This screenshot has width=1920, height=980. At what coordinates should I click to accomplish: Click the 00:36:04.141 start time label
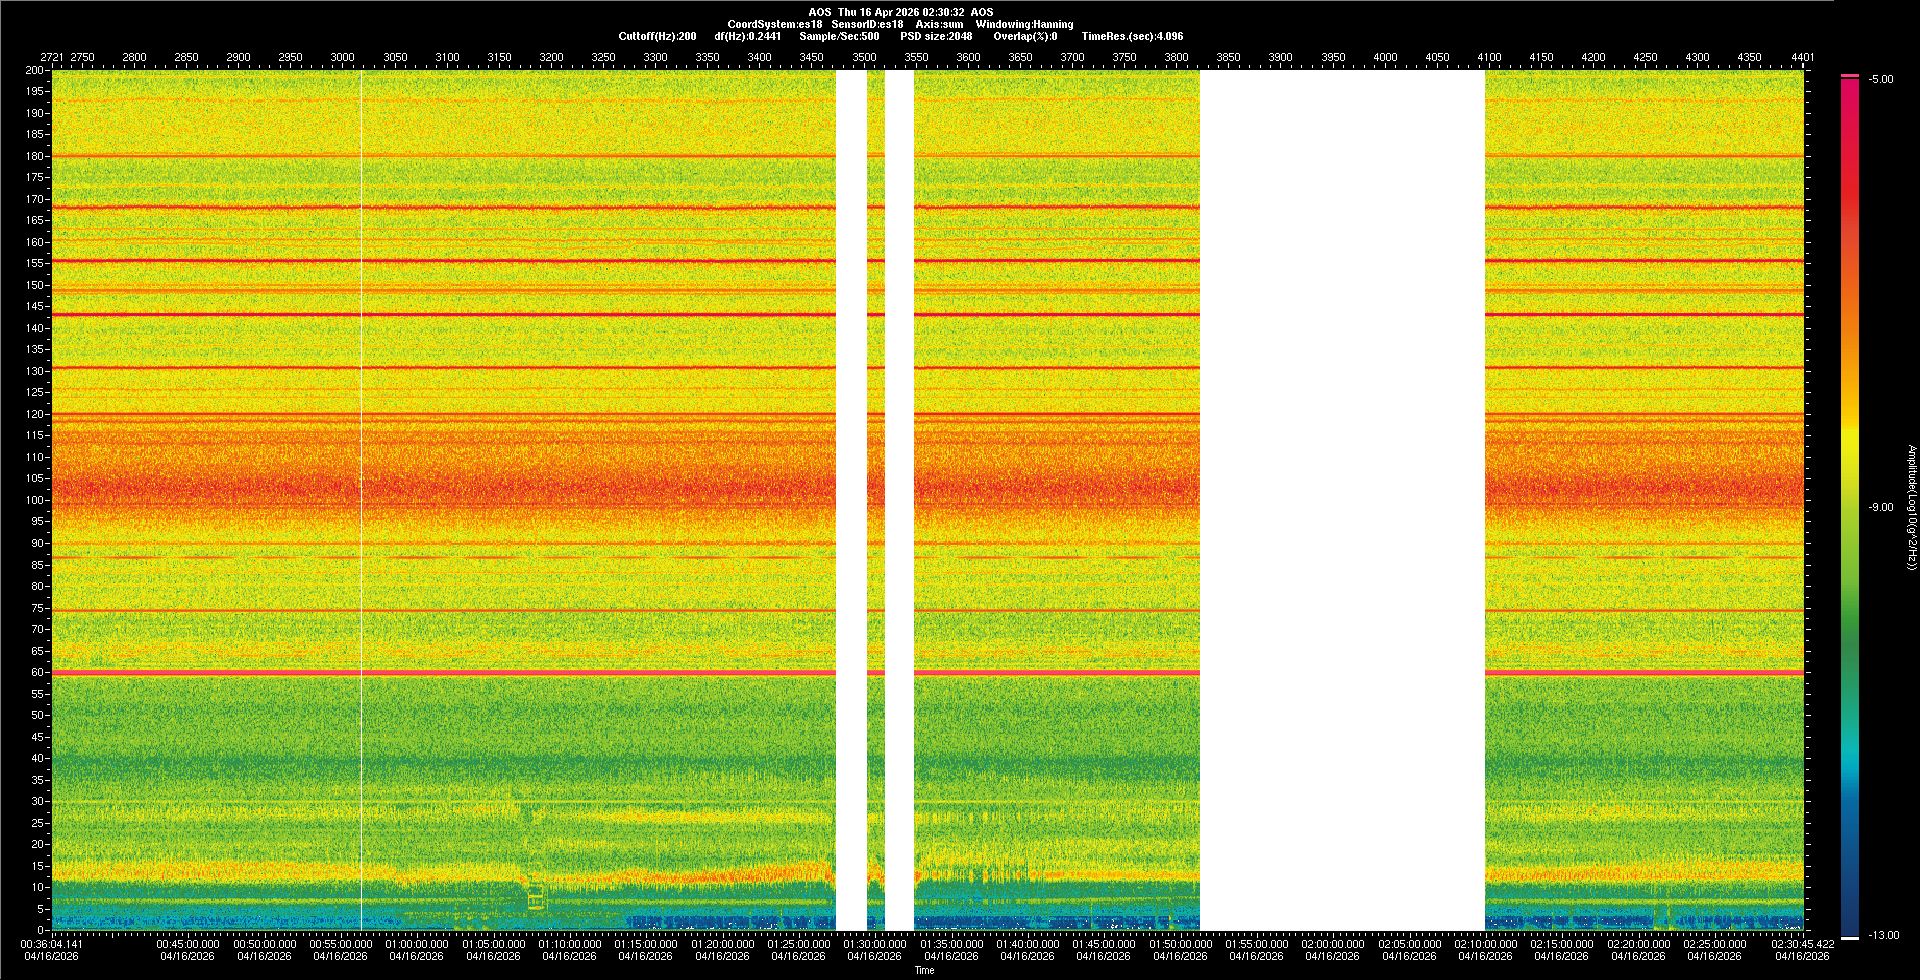point(52,944)
